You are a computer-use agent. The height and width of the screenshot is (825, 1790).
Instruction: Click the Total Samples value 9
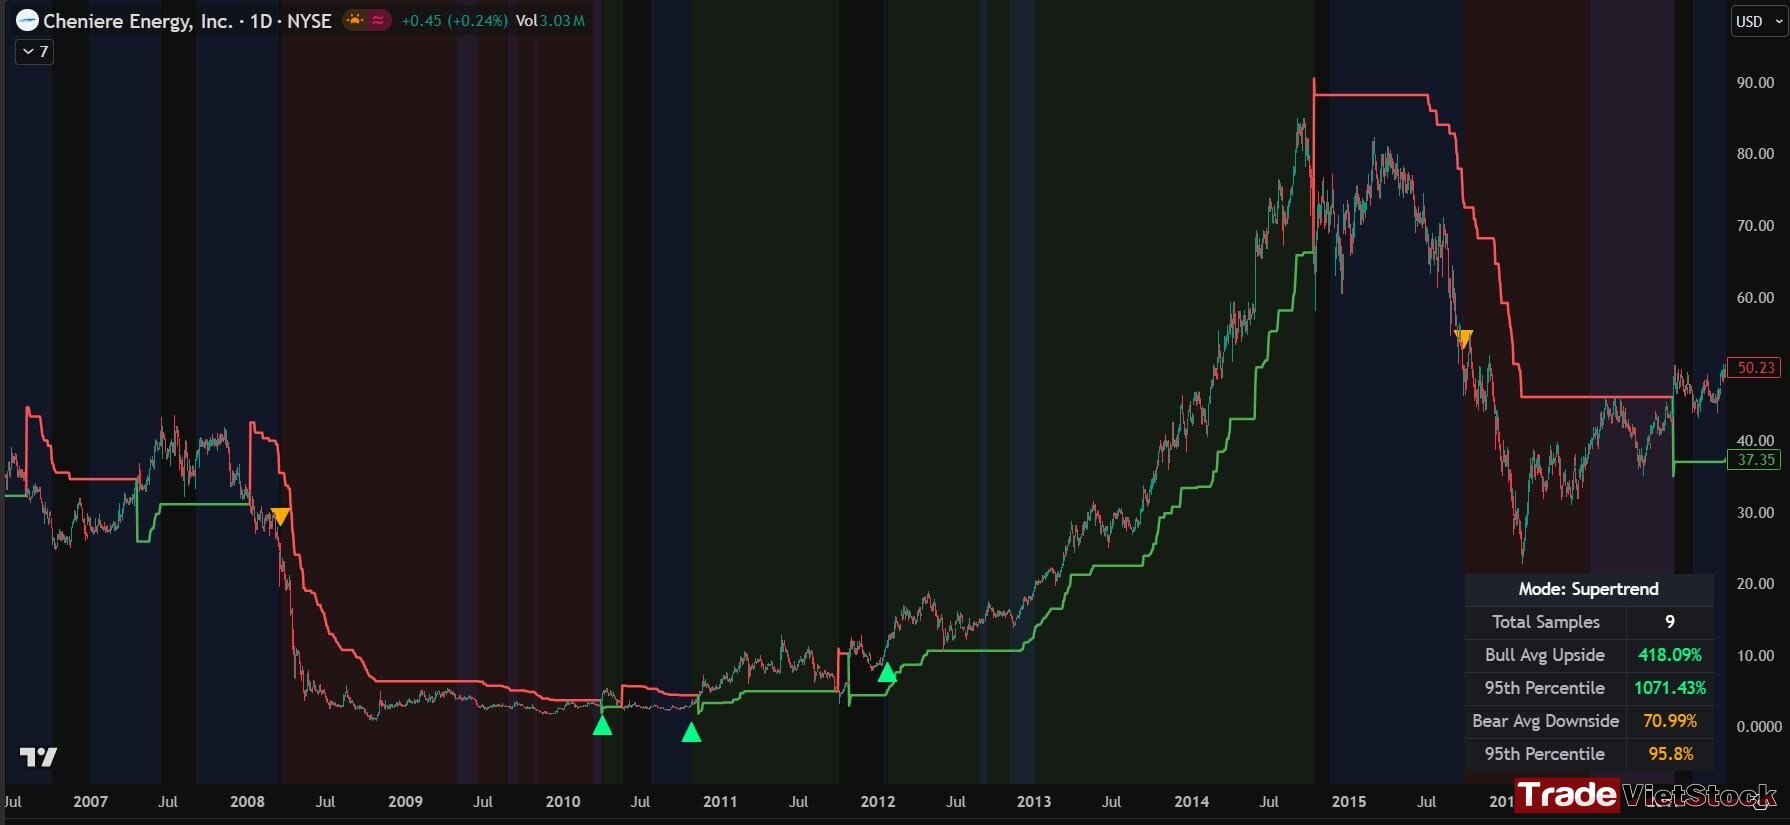[1670, 622]
